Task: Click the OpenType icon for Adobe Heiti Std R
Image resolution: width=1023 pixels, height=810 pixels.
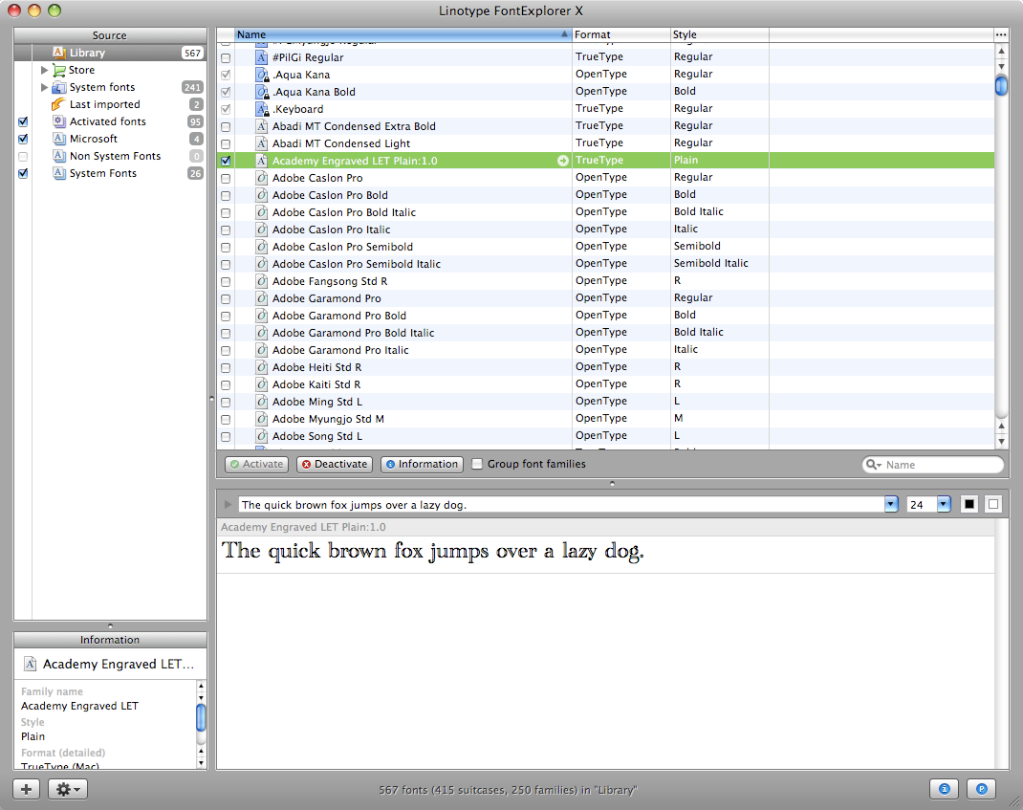Action: [x=262, y=367]
